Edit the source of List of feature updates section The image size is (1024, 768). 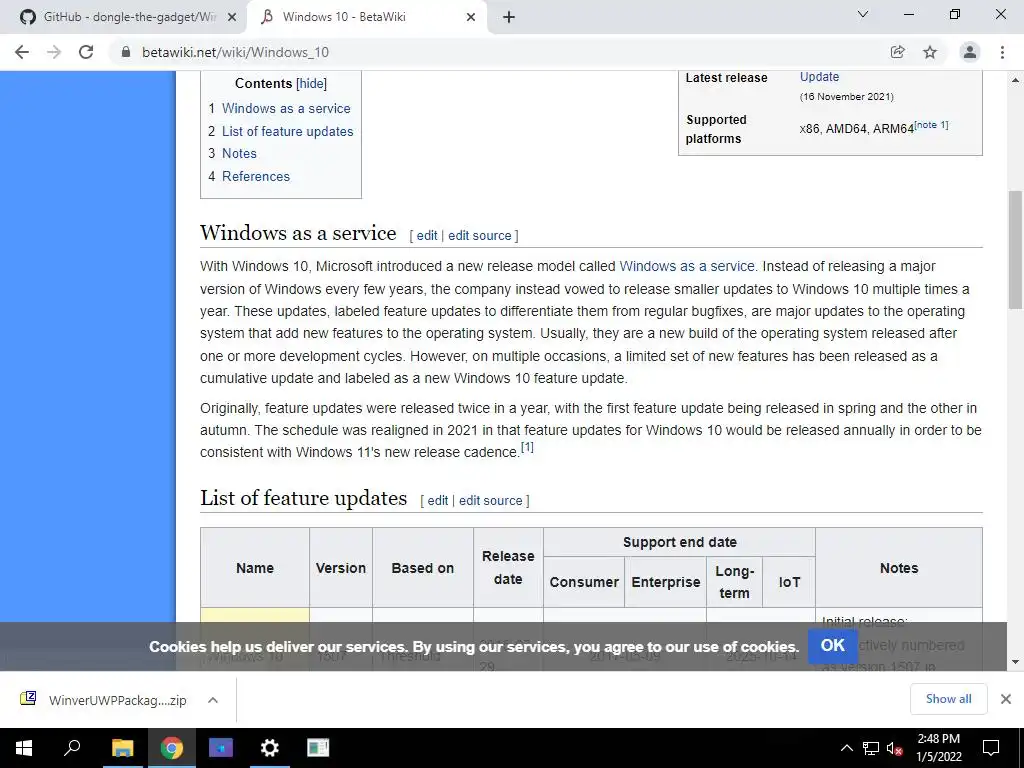pos(490,501)
